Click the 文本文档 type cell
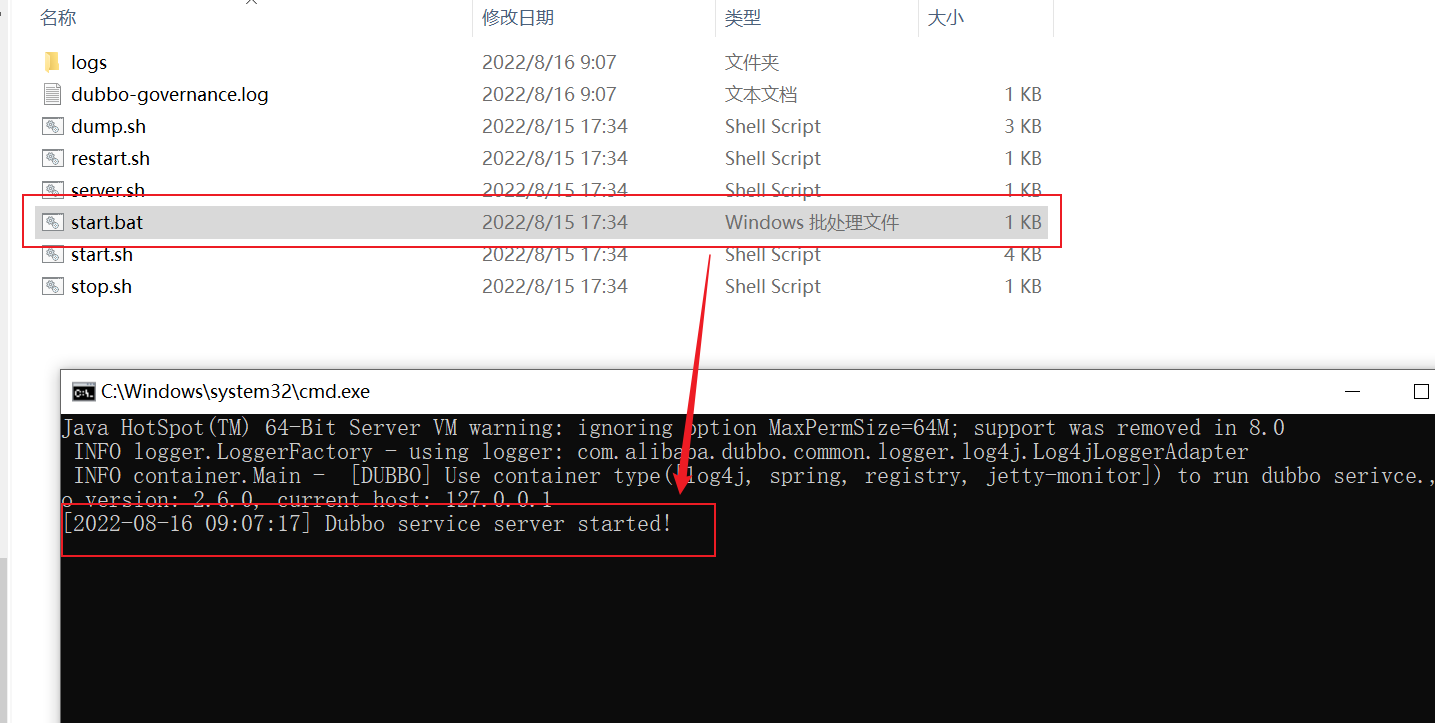This screenshot has width=1435, height=723. (x=761, y=94)
